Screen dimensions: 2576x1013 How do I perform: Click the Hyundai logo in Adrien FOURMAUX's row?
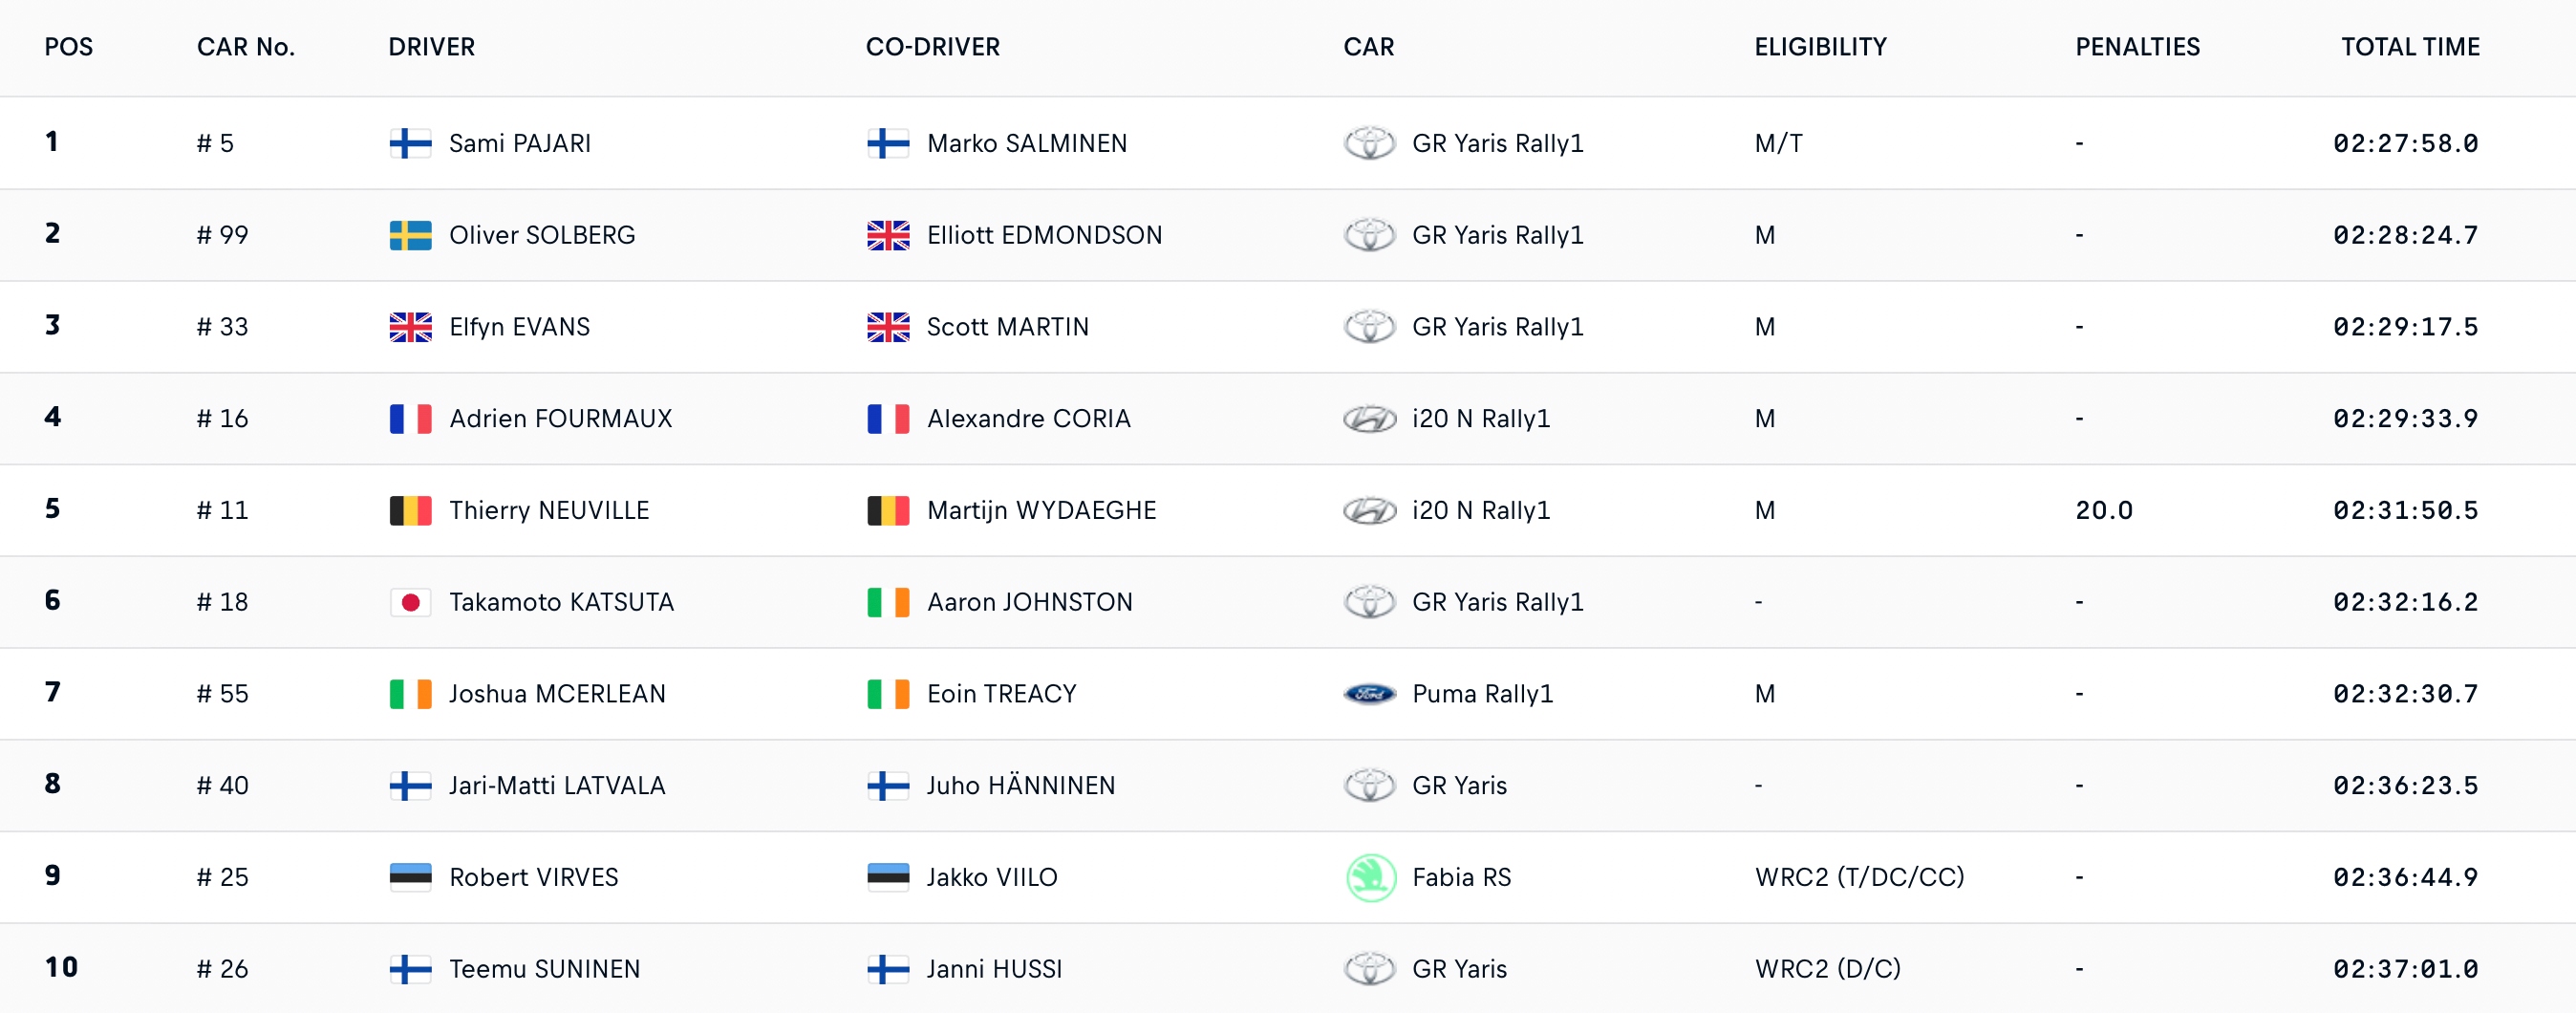pos(1369,419)
